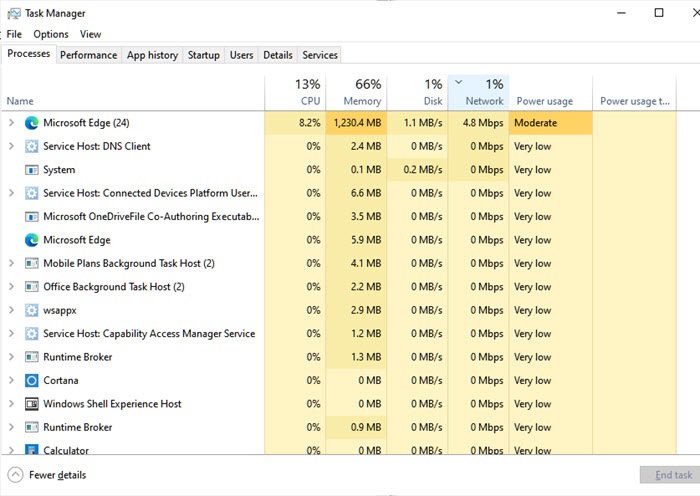The width and height of the screenshot is (700, 496).
Task: Sort by Power usage trend column header
Action: pyautogui.click(x=634, y=93)
